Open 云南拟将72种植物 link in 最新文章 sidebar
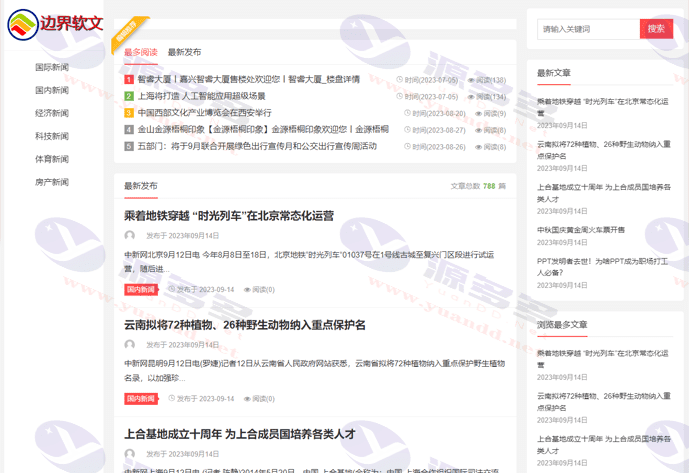Image resolution: width=689 pixels, height=473 pixels. point(604,150)
